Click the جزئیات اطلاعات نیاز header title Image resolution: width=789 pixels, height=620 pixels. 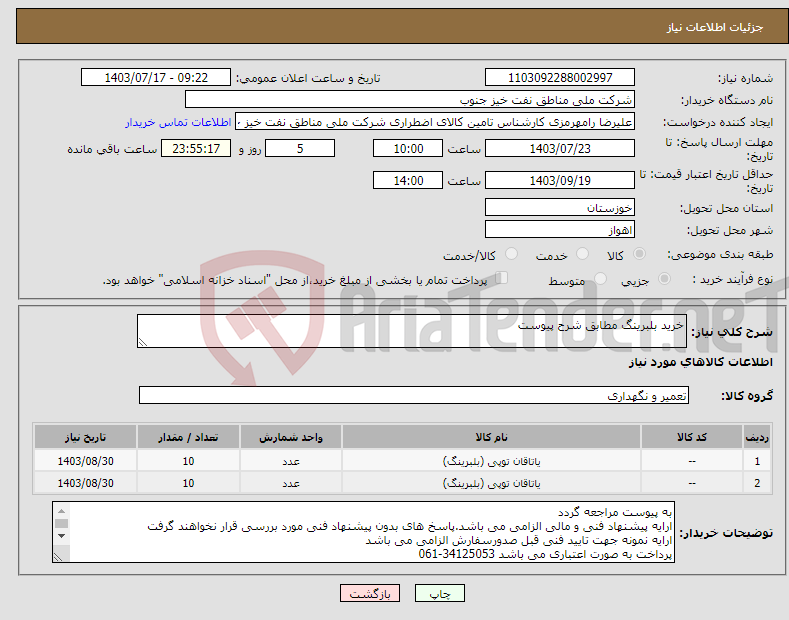715,27
